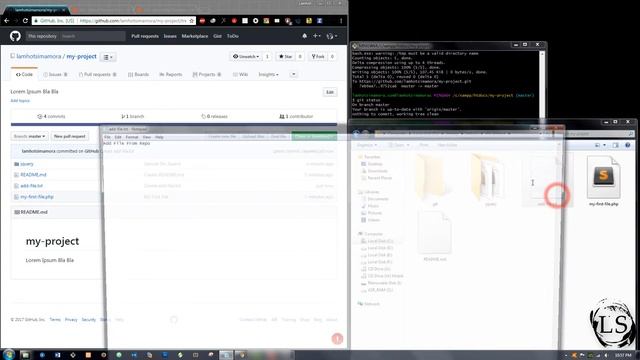View the 1 contributor link

296,116
